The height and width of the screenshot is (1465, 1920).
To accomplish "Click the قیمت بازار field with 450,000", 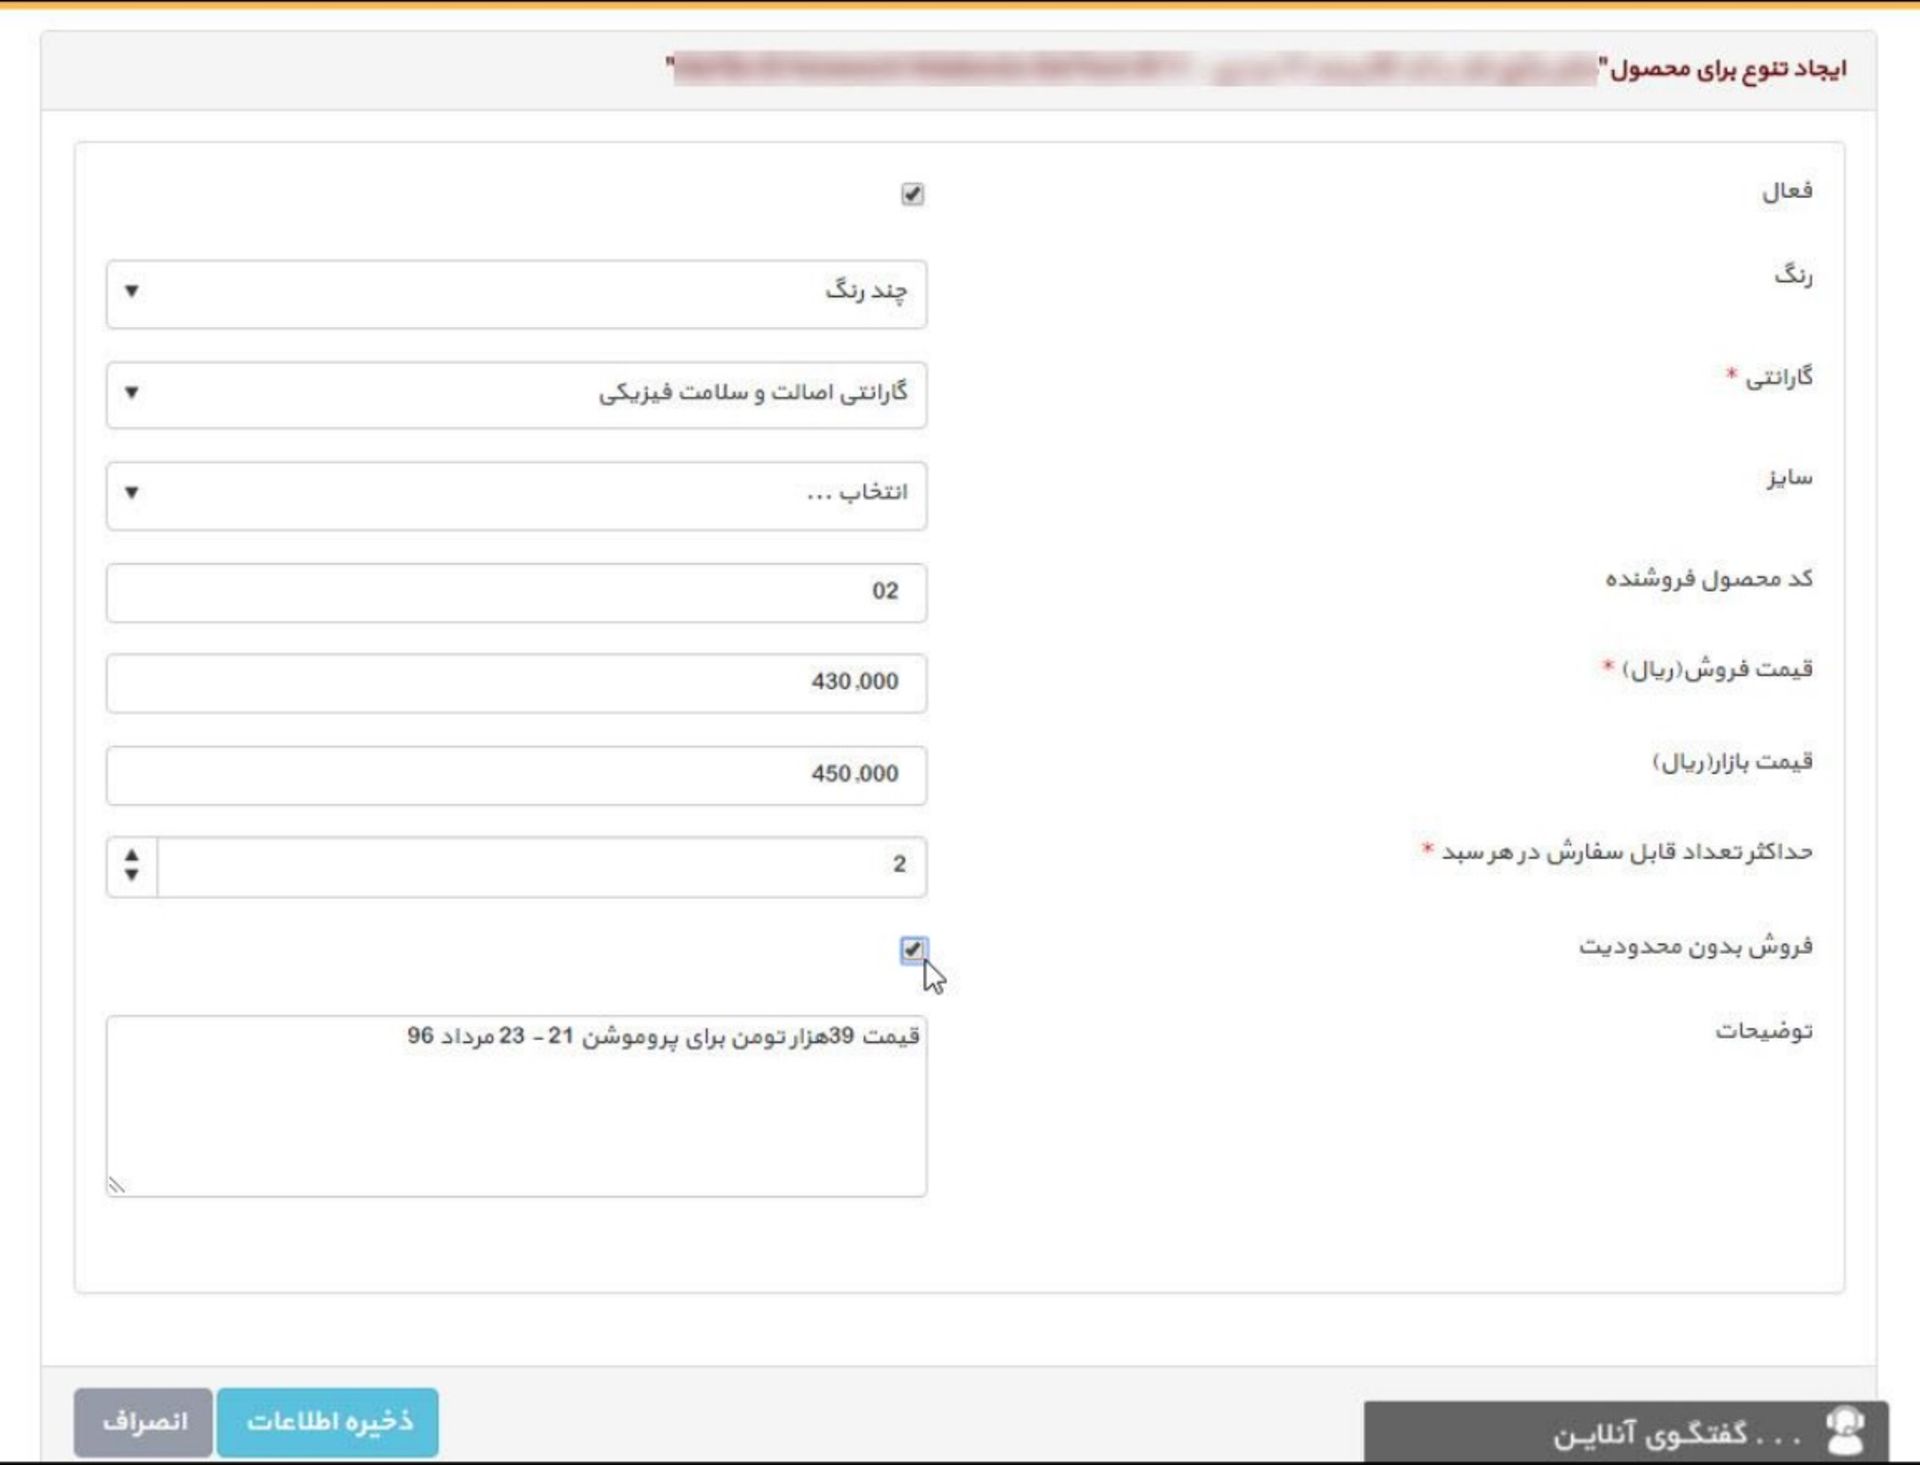I will [516, 775].
